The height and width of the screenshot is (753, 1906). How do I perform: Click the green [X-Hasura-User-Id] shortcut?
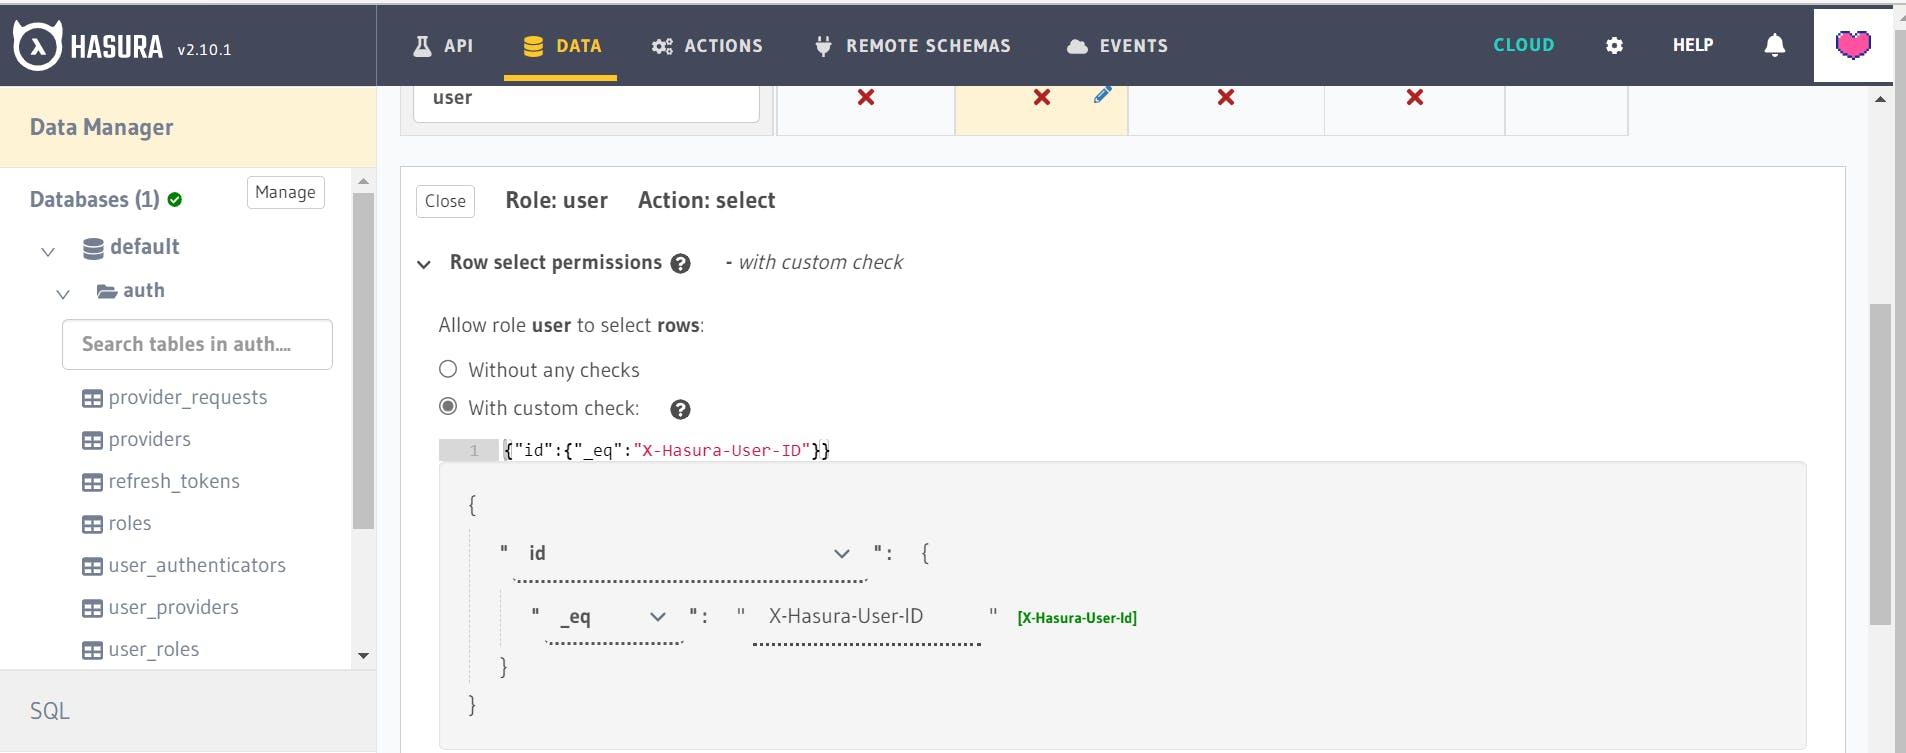(1077, 618)
